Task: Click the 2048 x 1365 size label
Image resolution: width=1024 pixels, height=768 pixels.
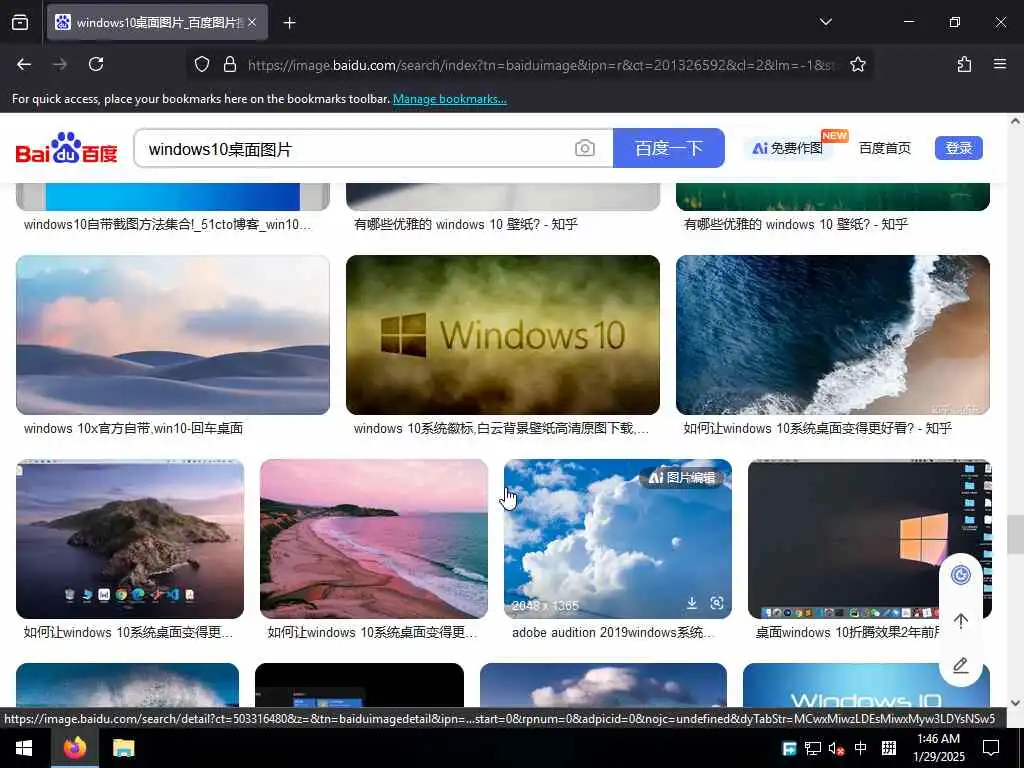Action: point(545,605)
